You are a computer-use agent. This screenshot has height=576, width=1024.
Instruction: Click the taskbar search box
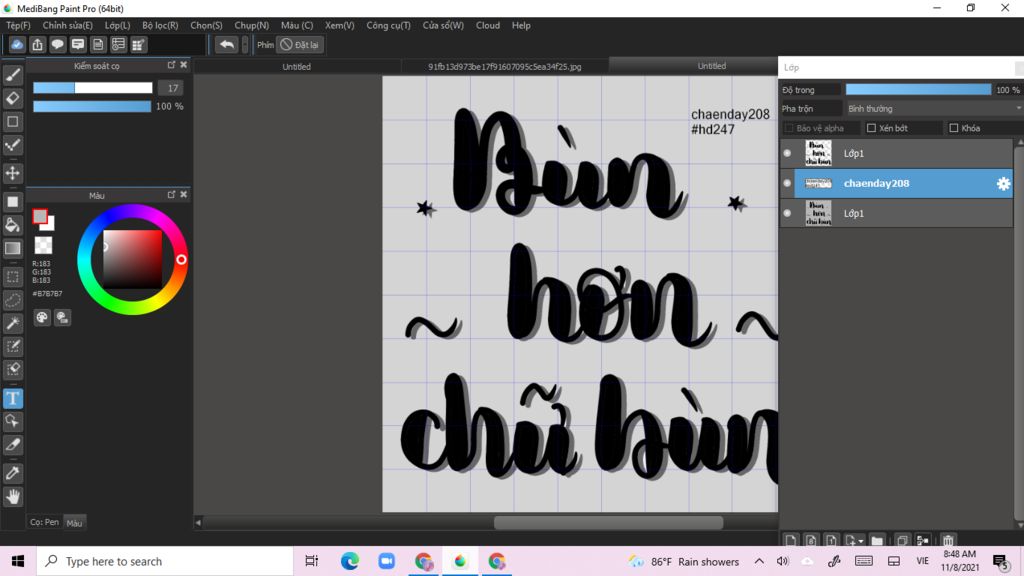point(165,561)
